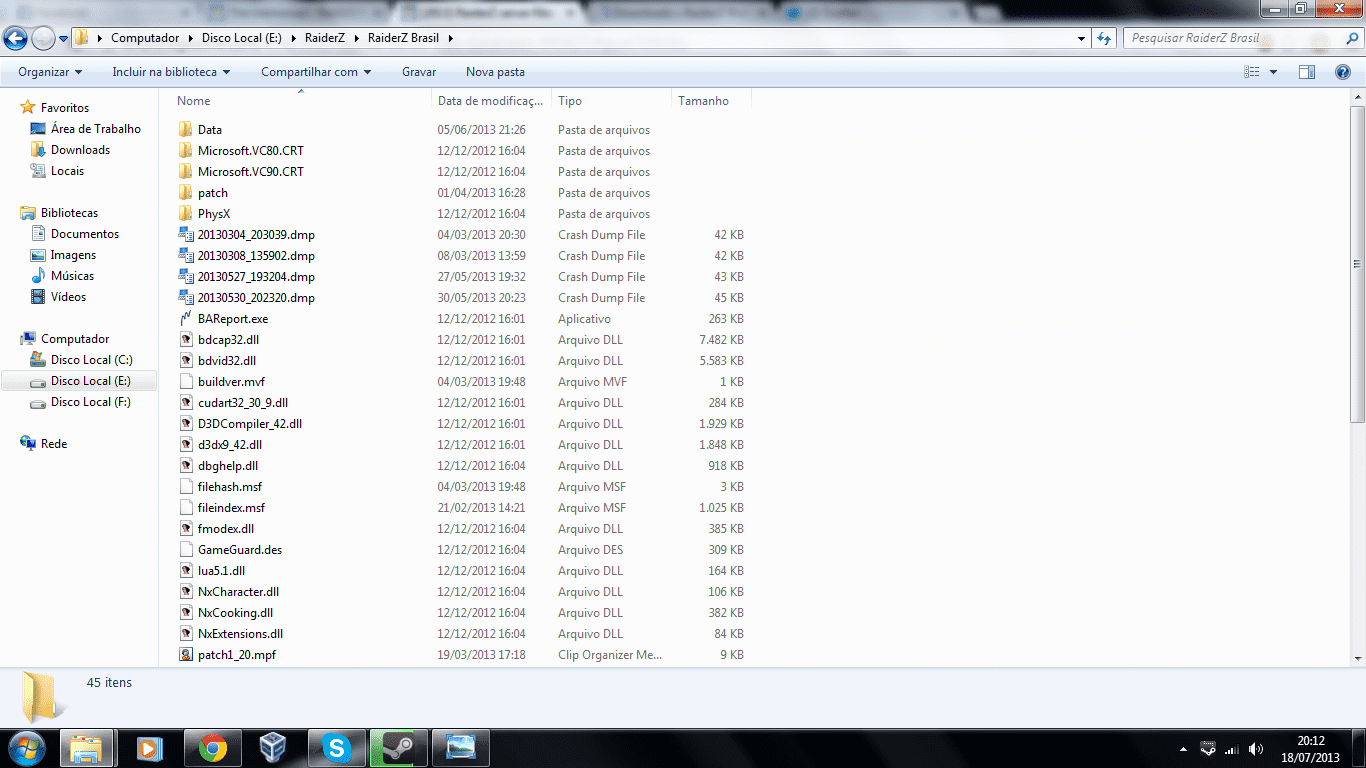Screen dimensions: 1366x768
Task: Select the Microsoft.VC80.CRT folder icon
Action: 185,151
